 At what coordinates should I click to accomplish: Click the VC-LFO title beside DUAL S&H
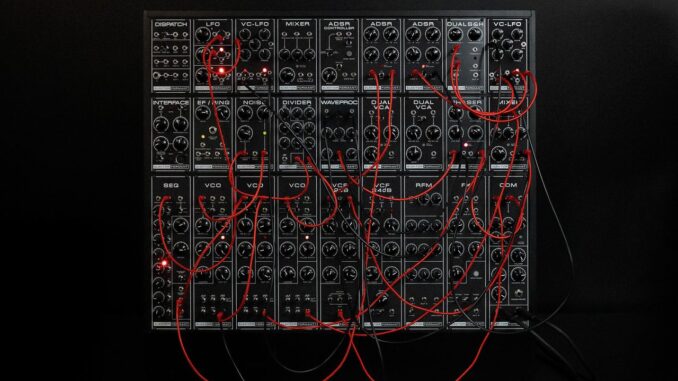tap(508, 24)
